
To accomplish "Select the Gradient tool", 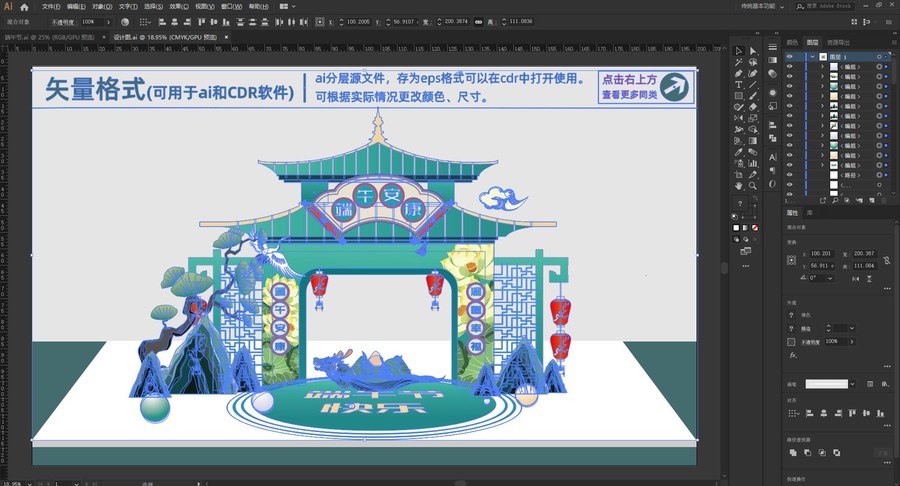I will coord(753,141).
